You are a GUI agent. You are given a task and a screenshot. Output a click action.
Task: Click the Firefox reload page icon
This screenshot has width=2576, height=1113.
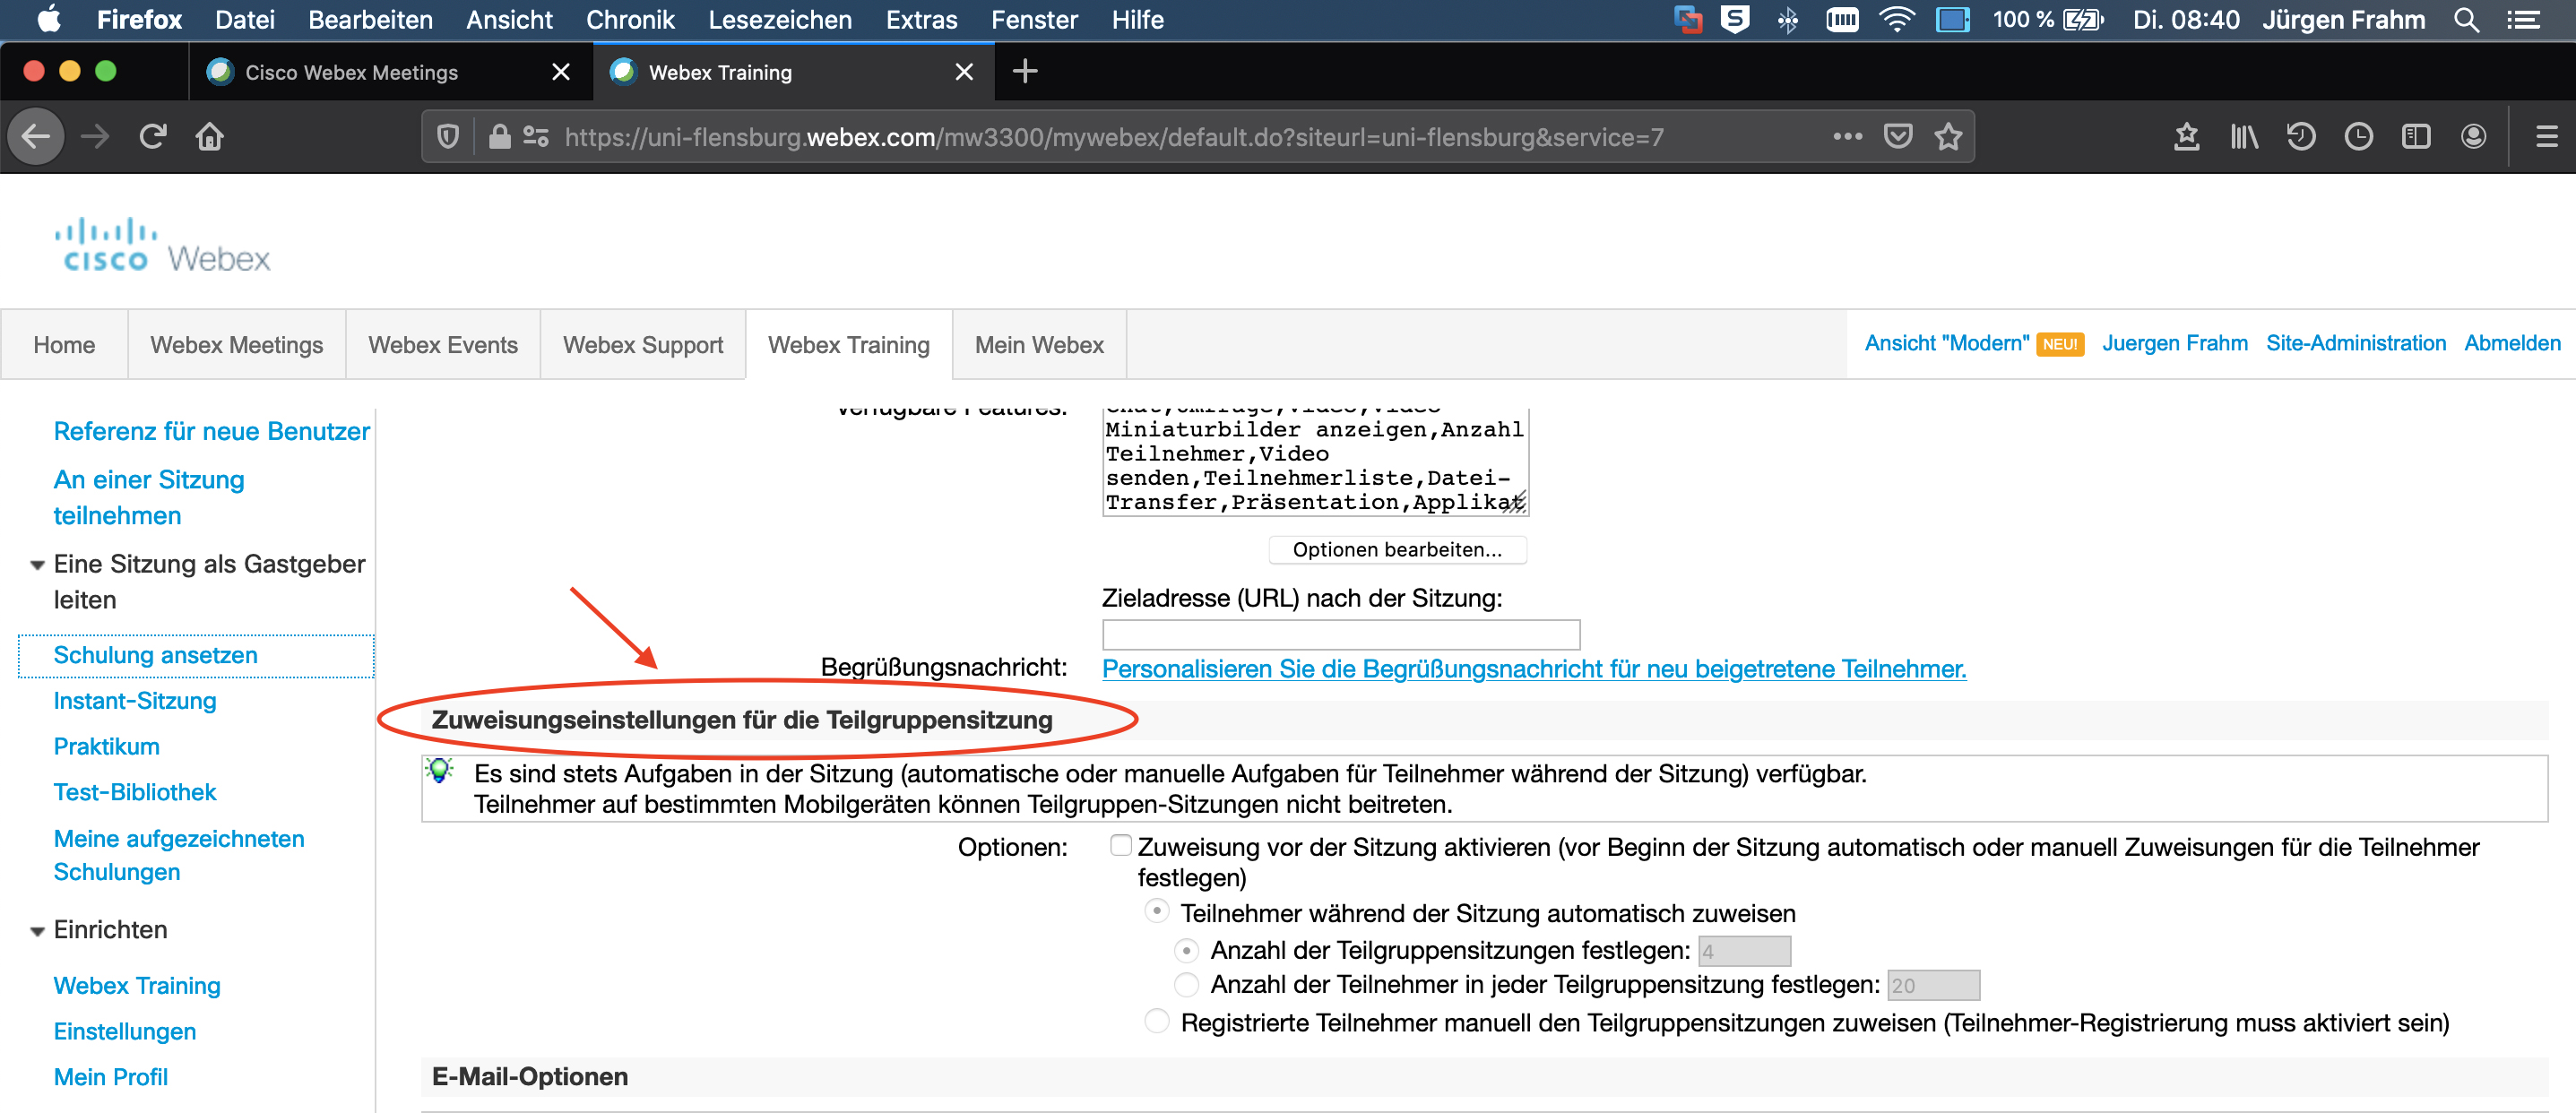152,136
